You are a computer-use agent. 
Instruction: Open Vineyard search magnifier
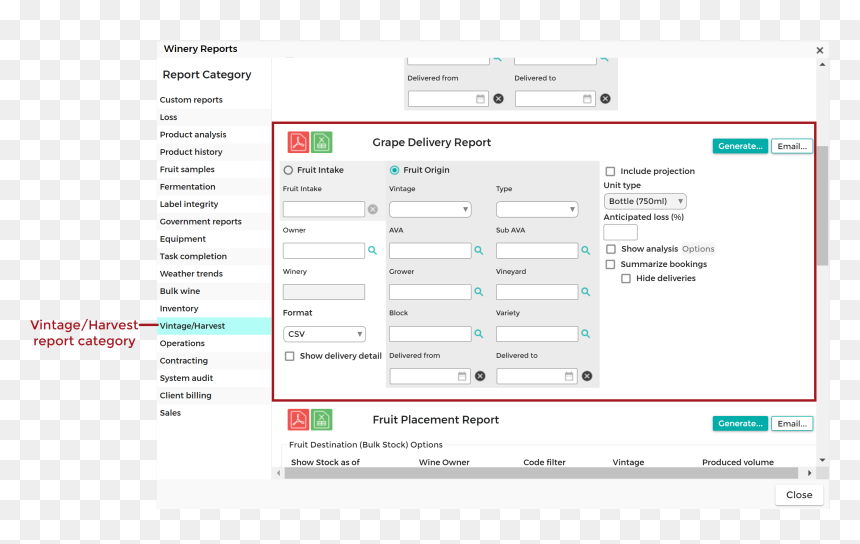[x=586, y=292]
